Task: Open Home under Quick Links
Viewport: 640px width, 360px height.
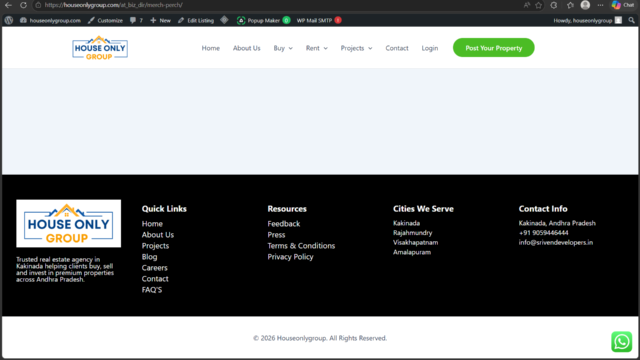Action: pos(152,224)
